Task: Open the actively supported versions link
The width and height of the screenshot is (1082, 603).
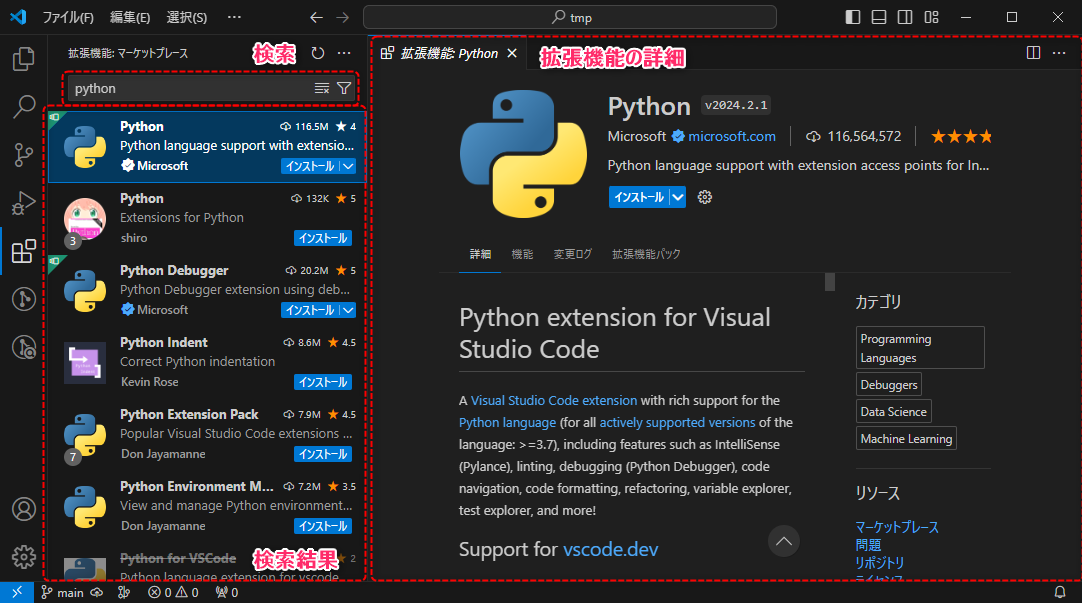Action: point(678,422)
